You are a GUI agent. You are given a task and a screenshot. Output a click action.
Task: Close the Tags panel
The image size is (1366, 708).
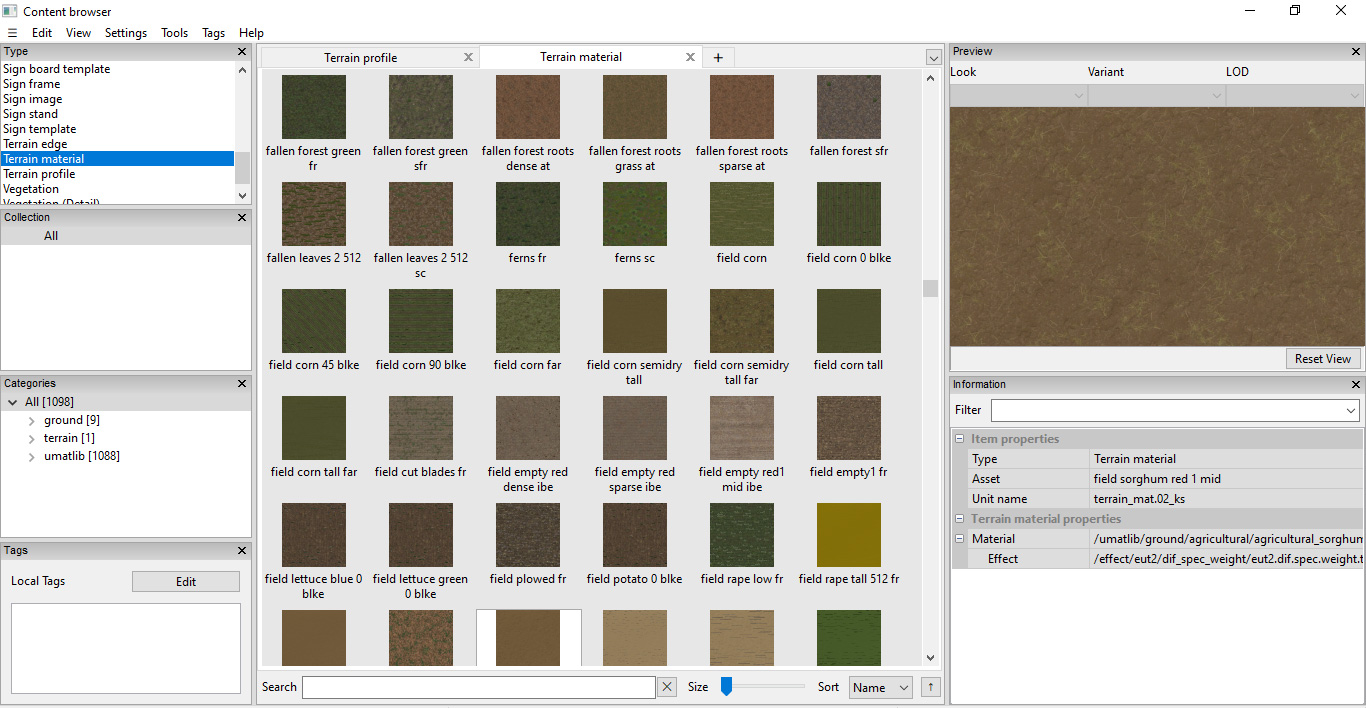(242, 550)
